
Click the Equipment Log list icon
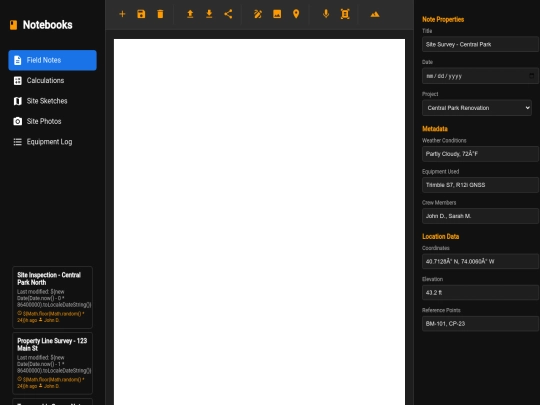18,142
